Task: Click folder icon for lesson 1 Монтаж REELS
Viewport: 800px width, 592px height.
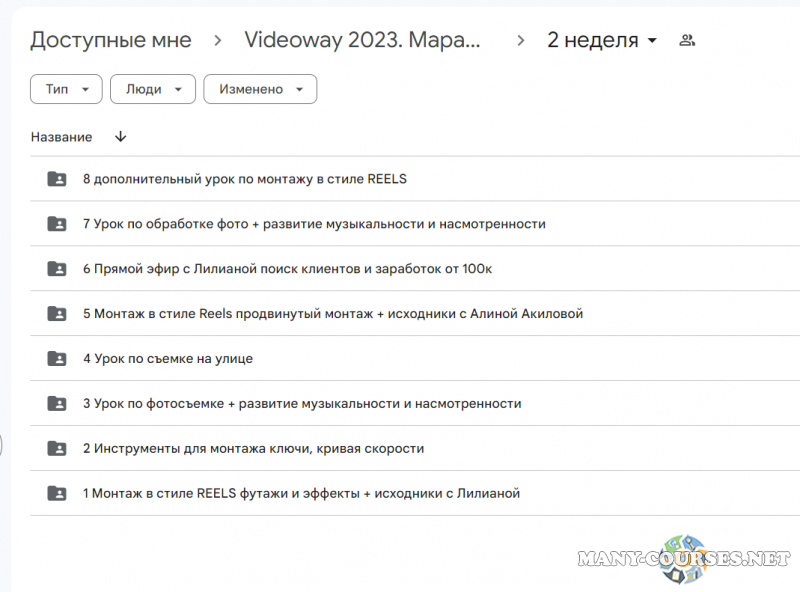Action: click(57, 493)
